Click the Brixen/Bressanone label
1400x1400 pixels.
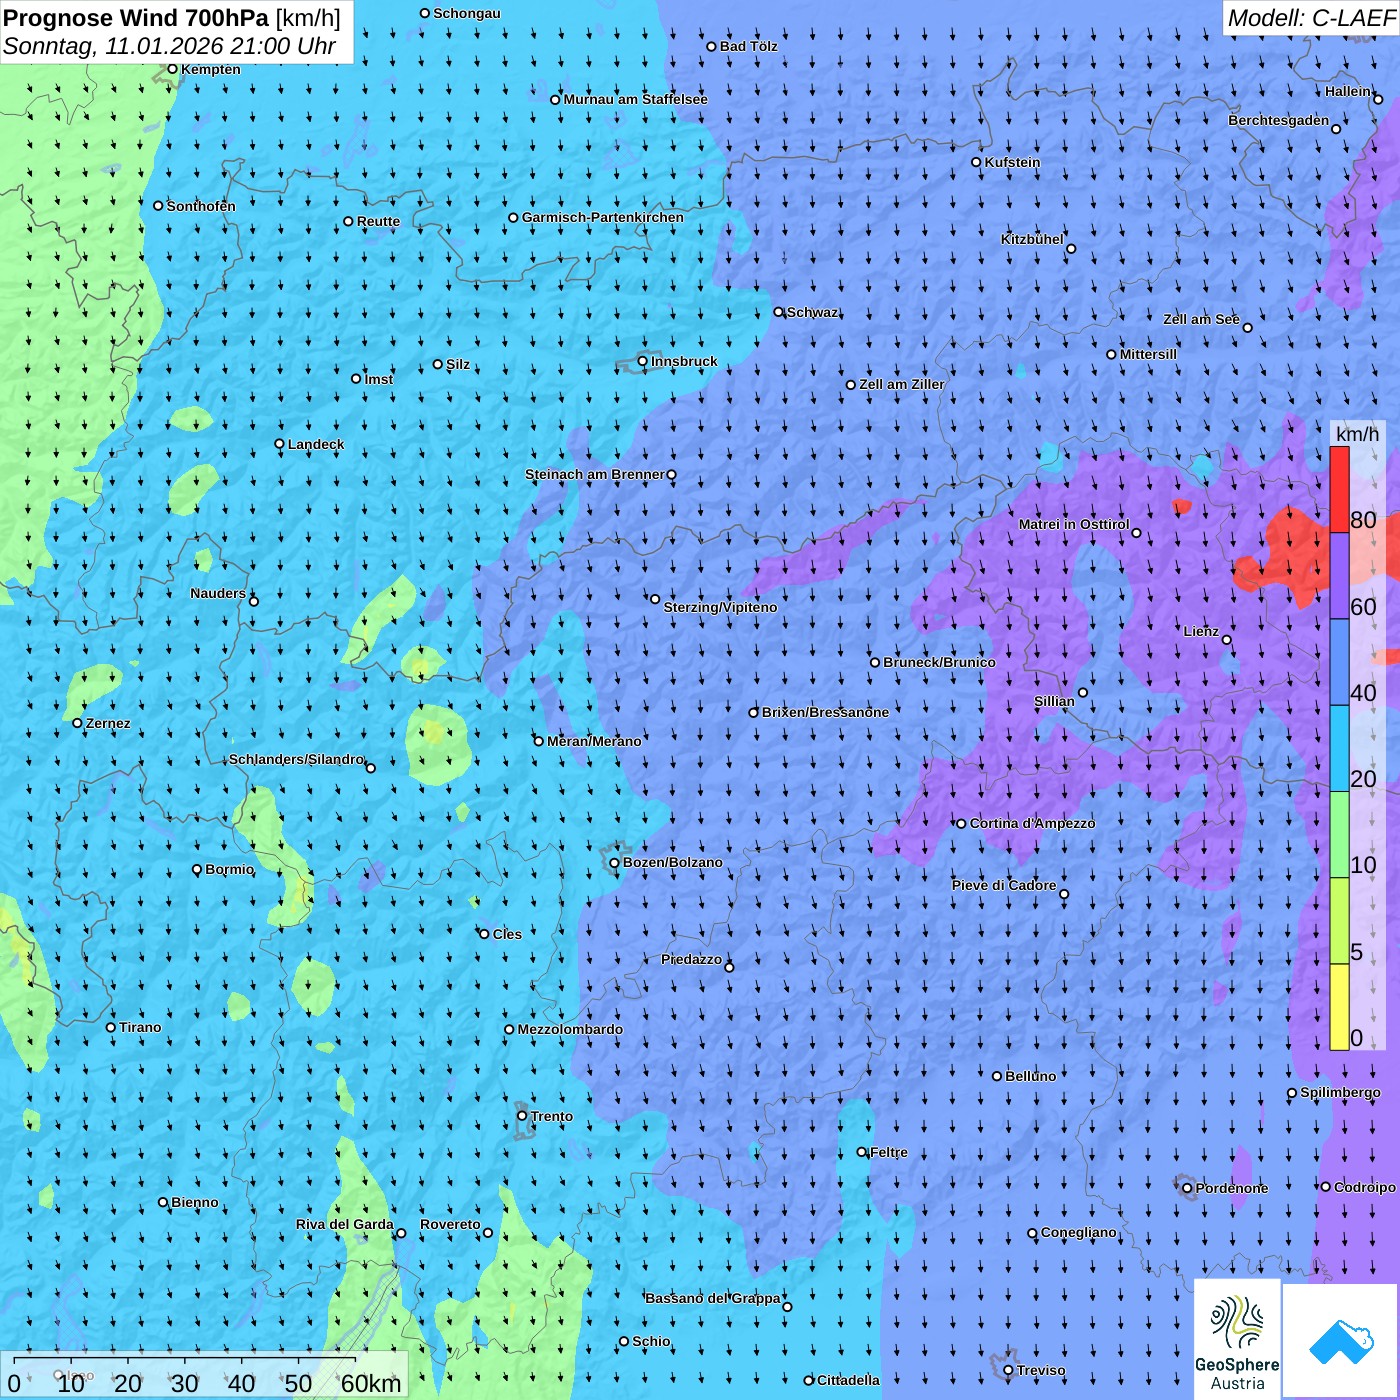pyautogui.click(x=825, y=712)
